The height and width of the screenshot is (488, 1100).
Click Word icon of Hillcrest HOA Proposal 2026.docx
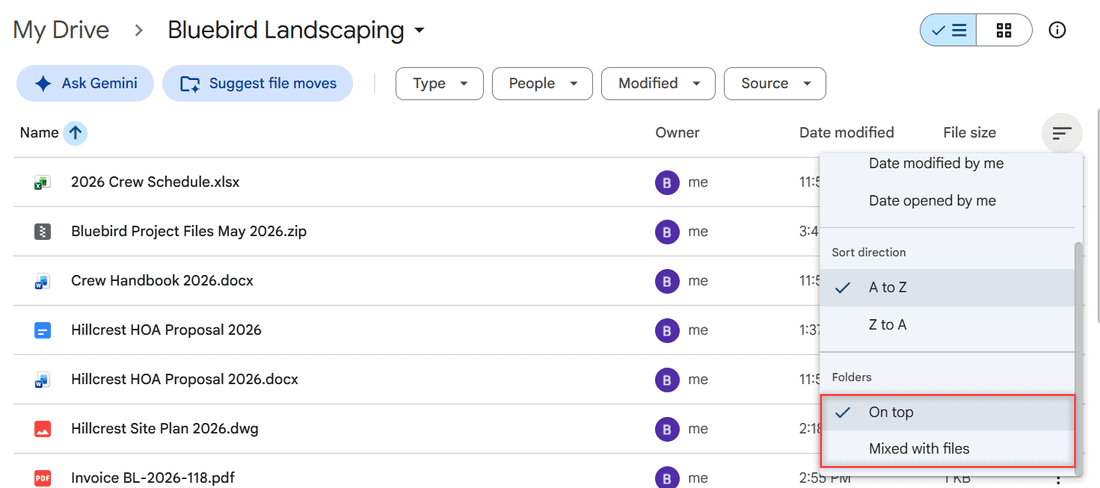42,380
